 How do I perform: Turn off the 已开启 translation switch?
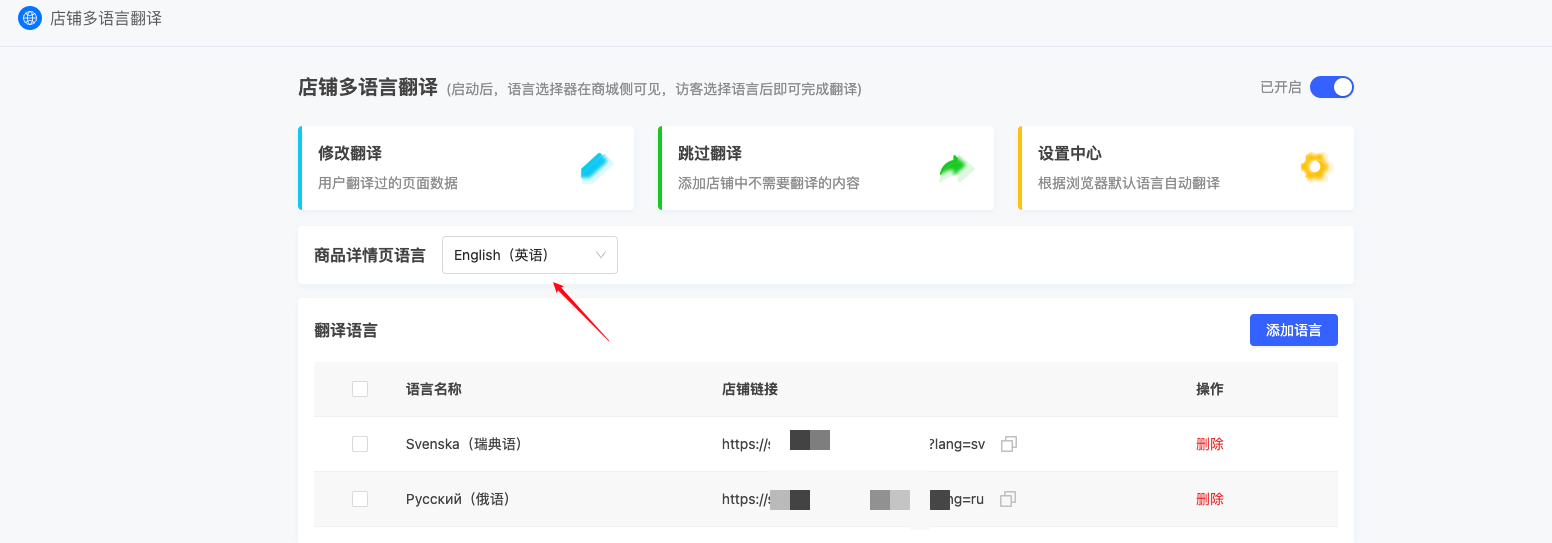[x=1331, y=87]
